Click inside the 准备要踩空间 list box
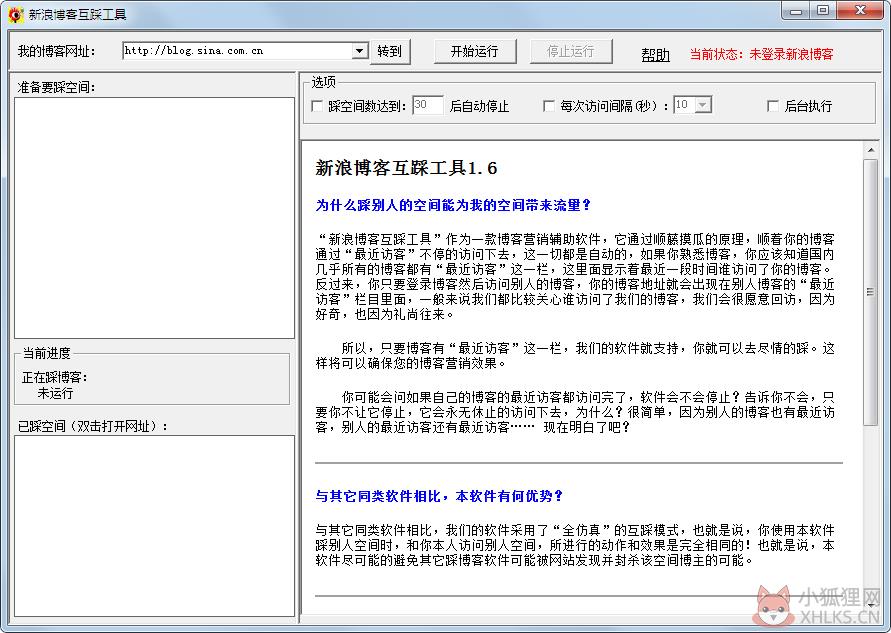The width and height of the screenshot is (891, 633). click(x=154, y=218)
